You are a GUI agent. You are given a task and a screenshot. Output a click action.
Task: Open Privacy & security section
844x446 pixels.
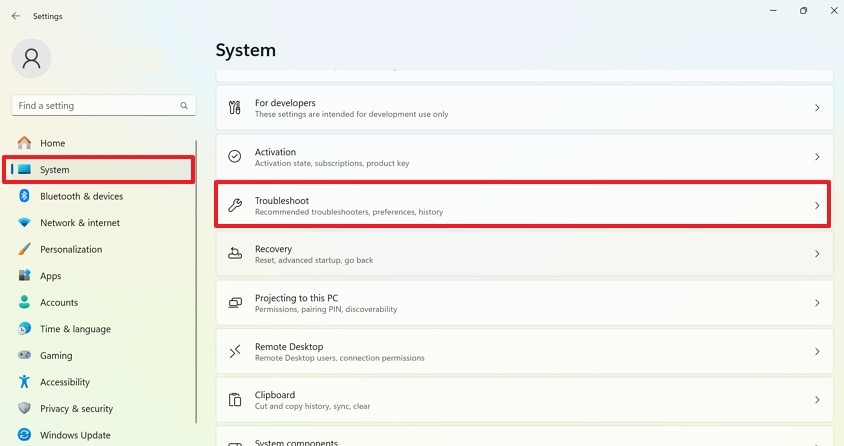point(100,408)
